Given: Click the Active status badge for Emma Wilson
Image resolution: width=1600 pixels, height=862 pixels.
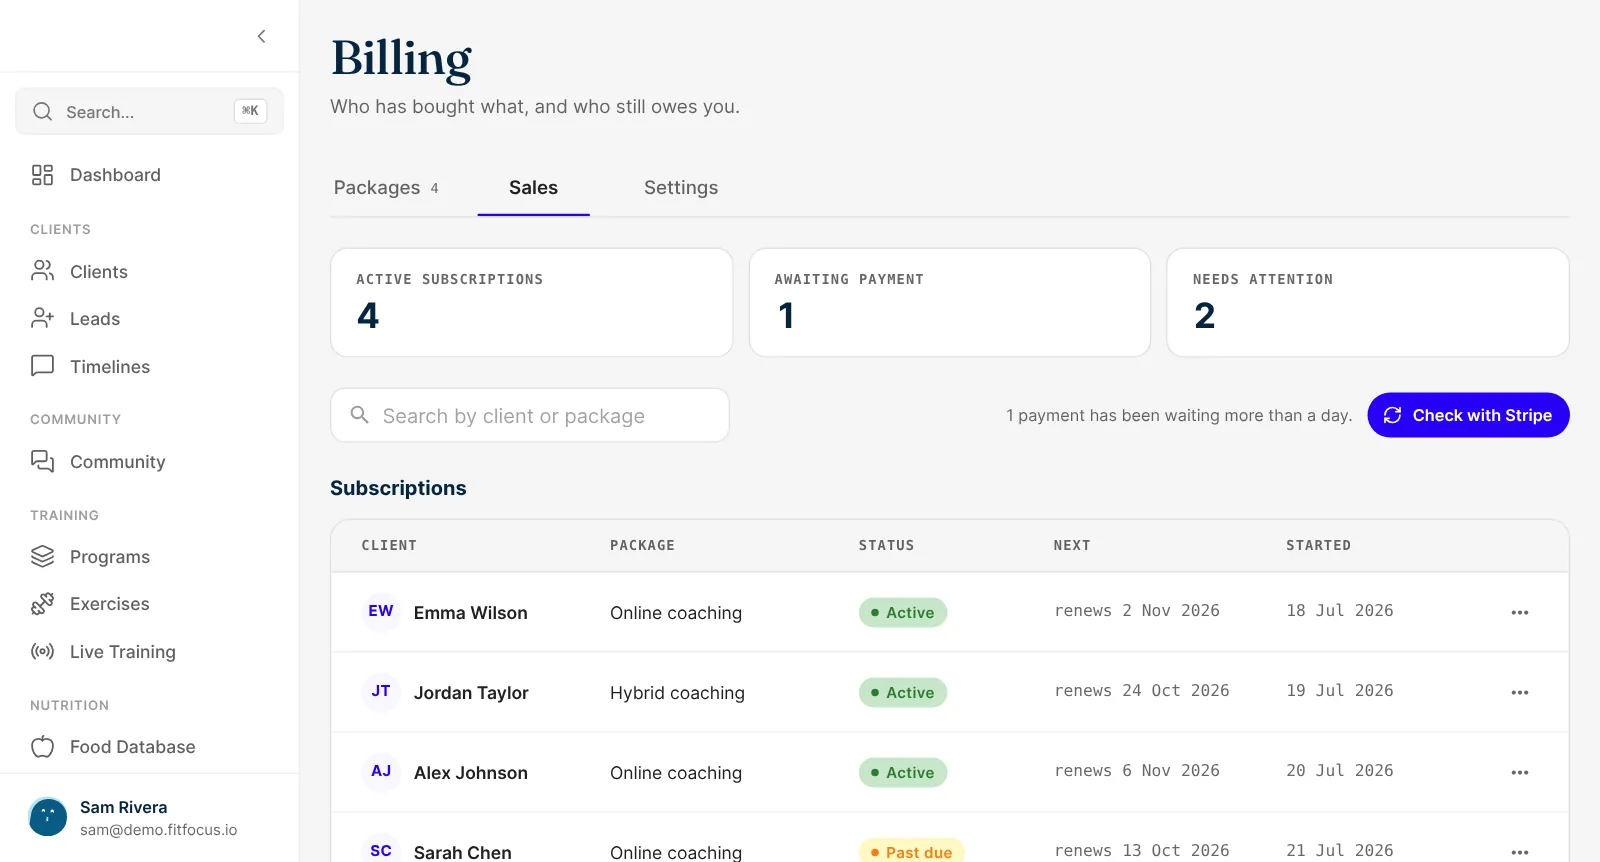Looking at the screenshot, I should point(903,612).
